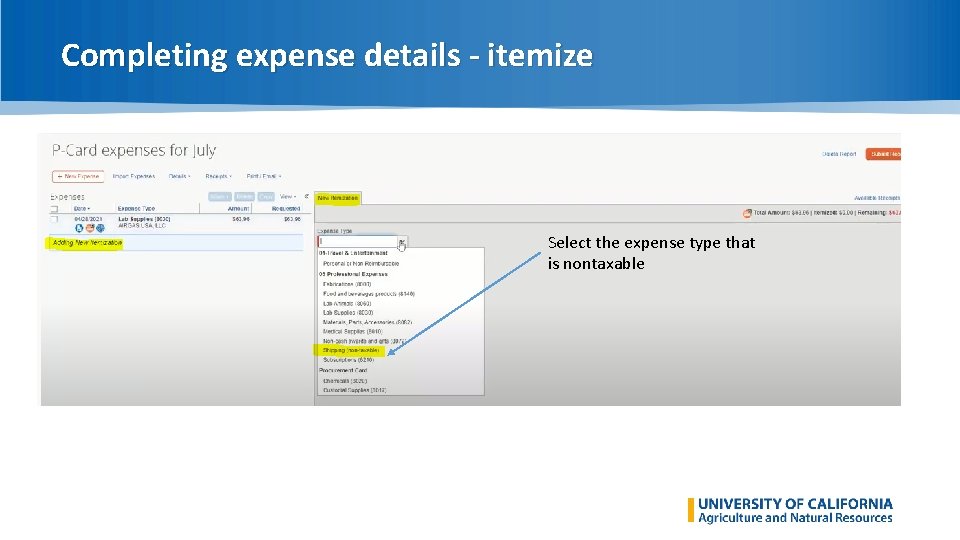This screenshot has height=540, width=960.
Task: Choose Non-cash awards and gifts option
Action: coord(364,341)
